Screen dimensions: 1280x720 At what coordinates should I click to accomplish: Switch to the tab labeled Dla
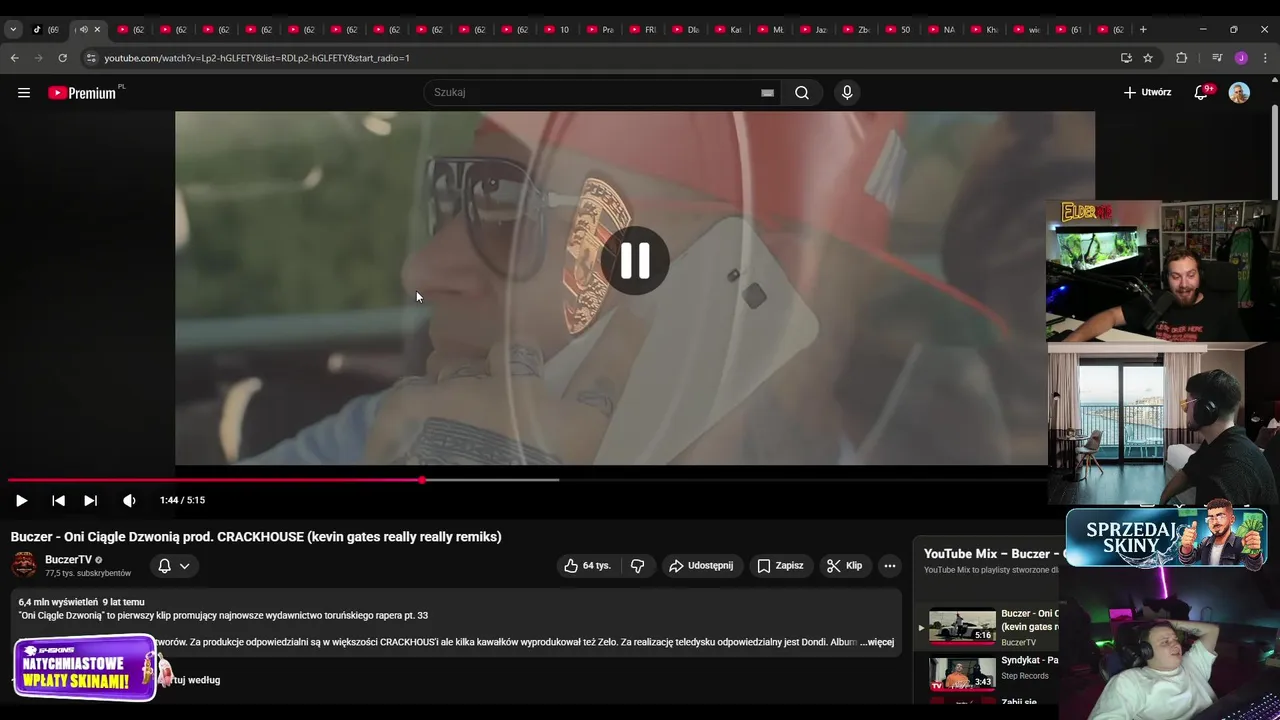[x=685, y=29]
